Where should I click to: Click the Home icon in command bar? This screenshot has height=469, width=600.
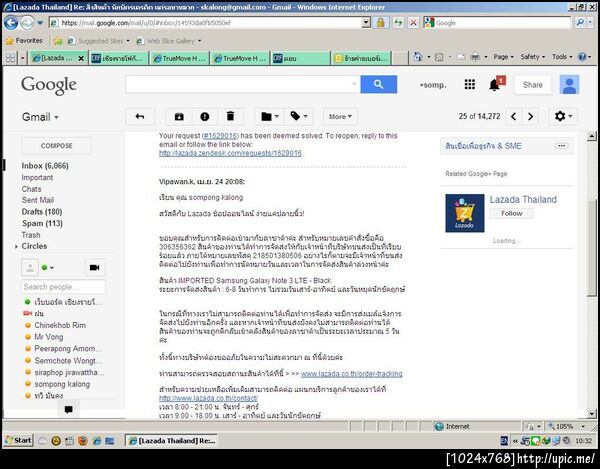coord(418,57)
